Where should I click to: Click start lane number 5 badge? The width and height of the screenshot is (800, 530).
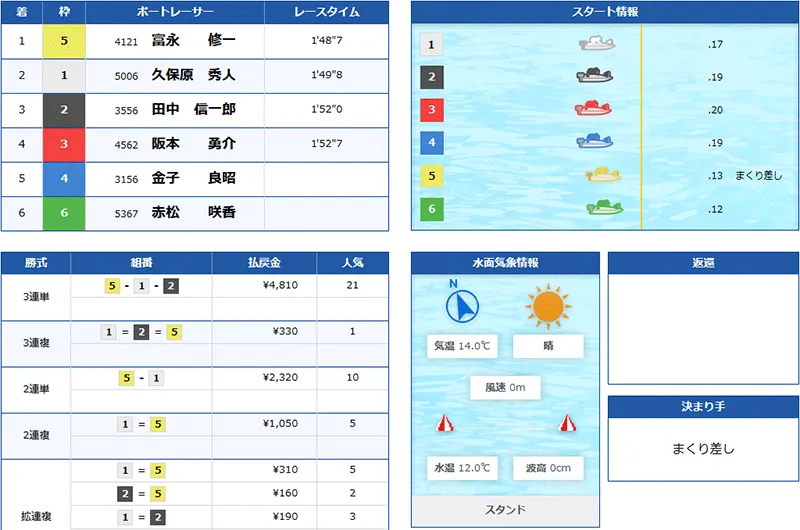(x=432, y=176)
